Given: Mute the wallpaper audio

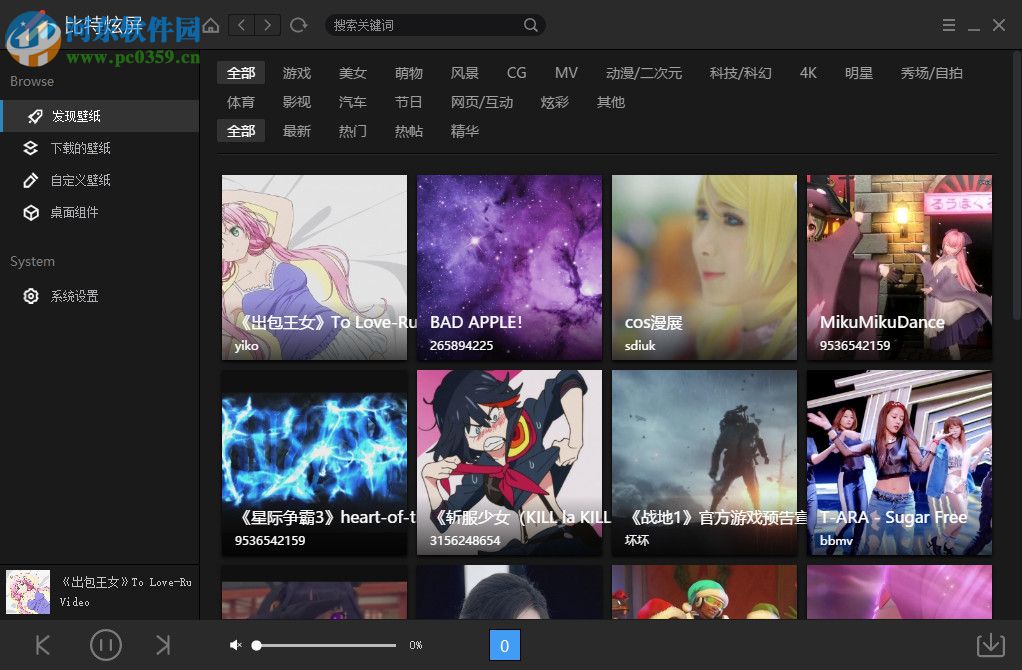Looking at the screenshot, I should pyautogui.click(x=235, y=645).
